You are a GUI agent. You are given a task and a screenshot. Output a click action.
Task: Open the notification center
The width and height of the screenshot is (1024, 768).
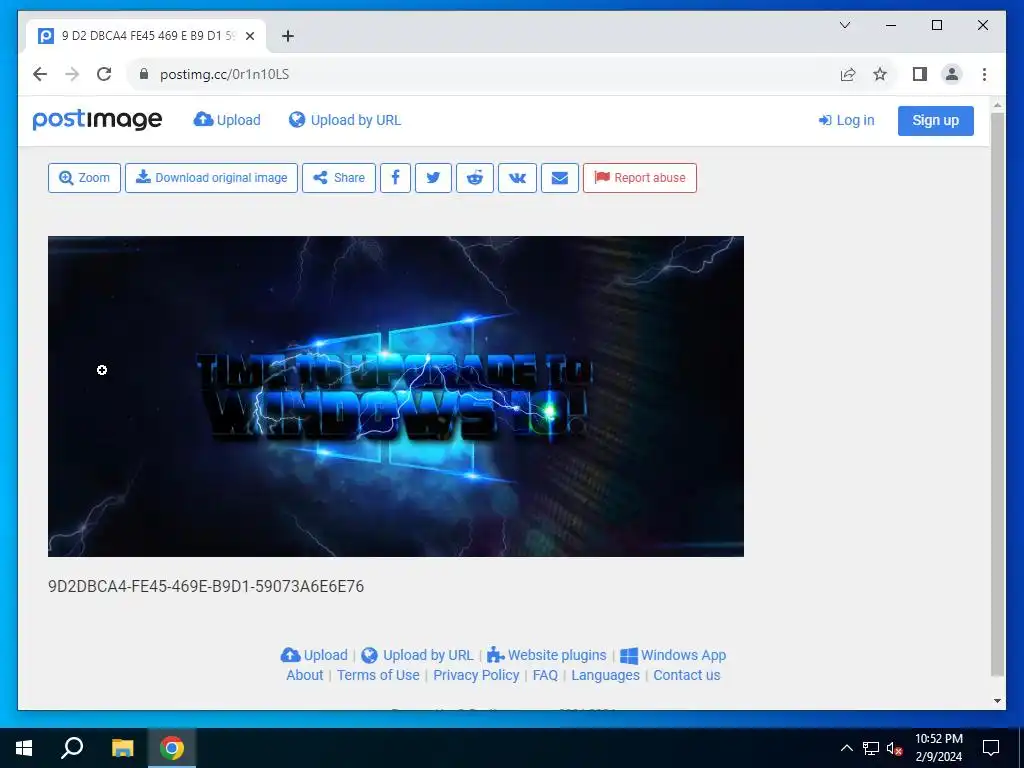click(991, 748)
